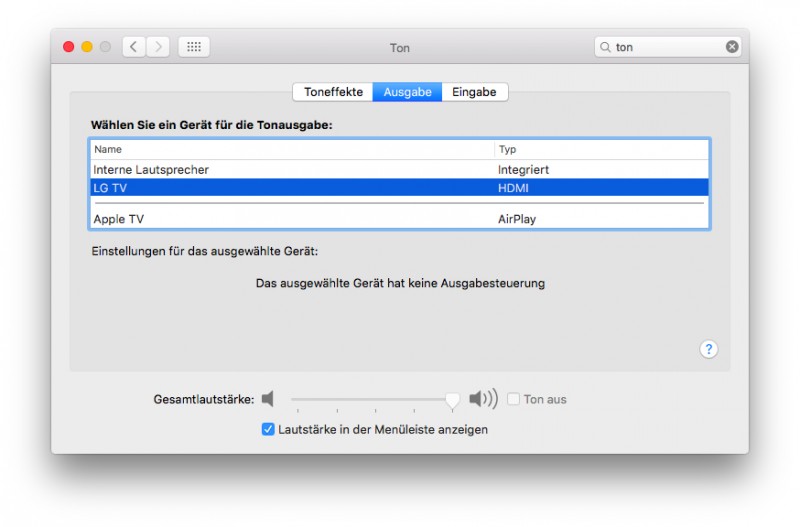The height and width of the screenshot is (527, 800).
Task: Show all preferences grid icon
Action: (194, 47)
